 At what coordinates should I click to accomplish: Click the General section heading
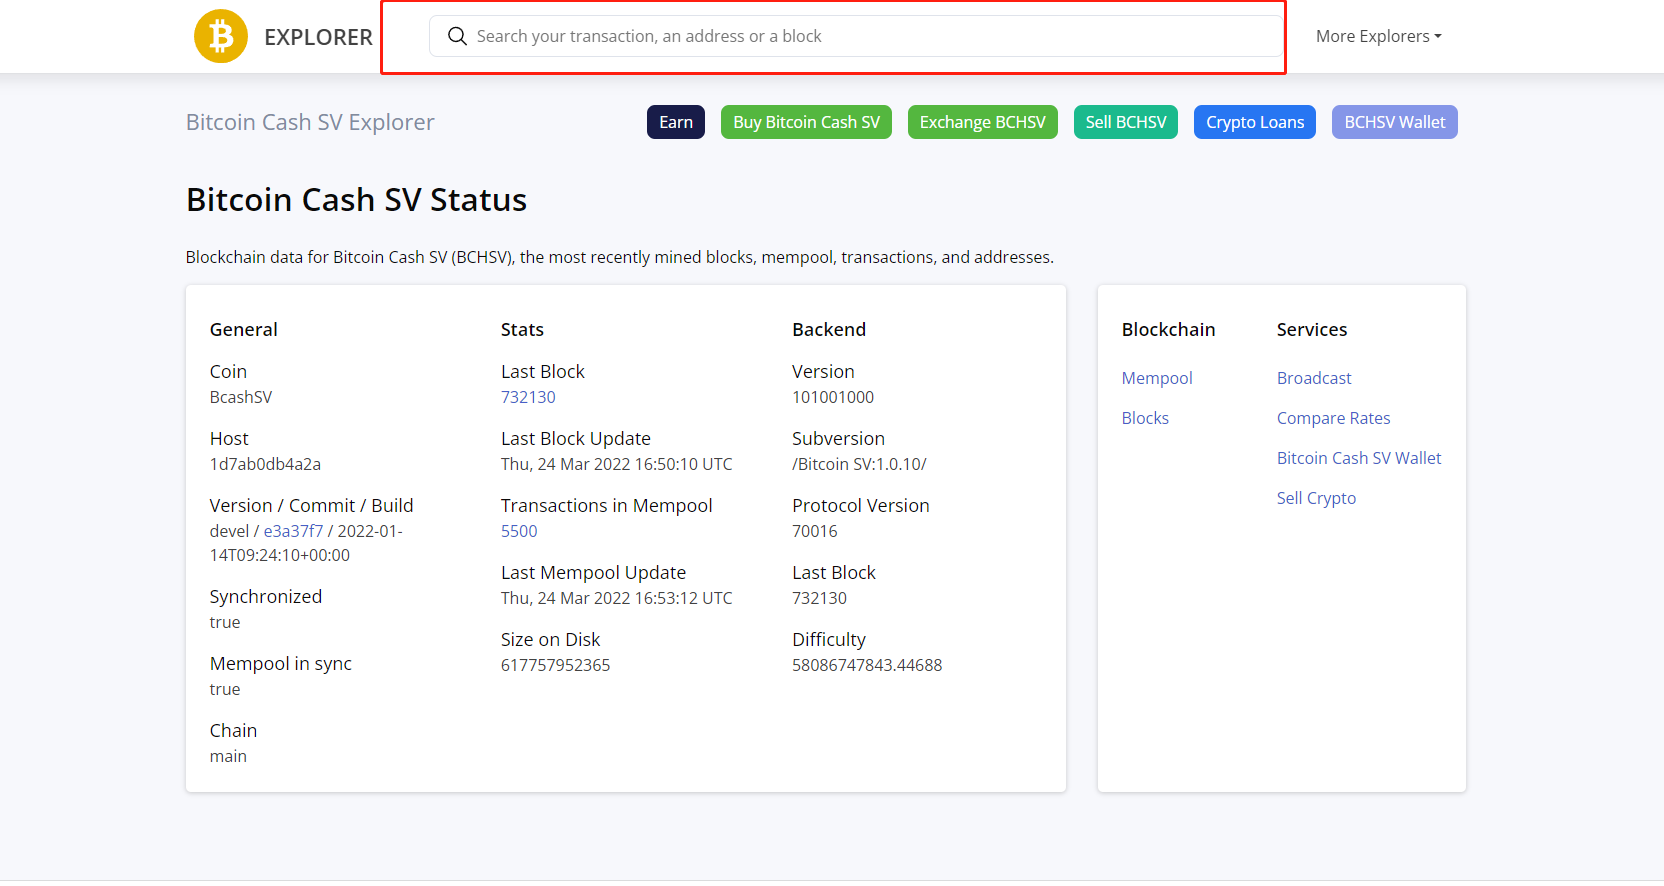tap(244, 330)
